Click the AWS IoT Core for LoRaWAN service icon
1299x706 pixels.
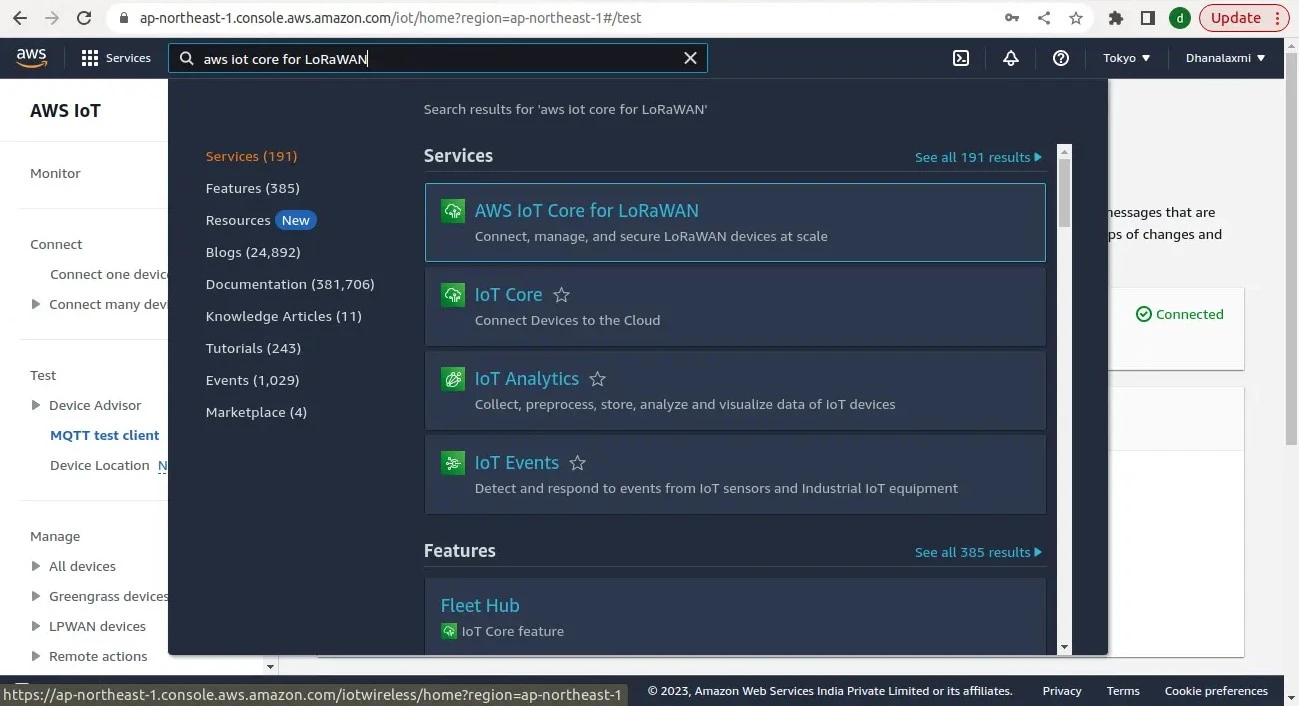pos(453,211)
